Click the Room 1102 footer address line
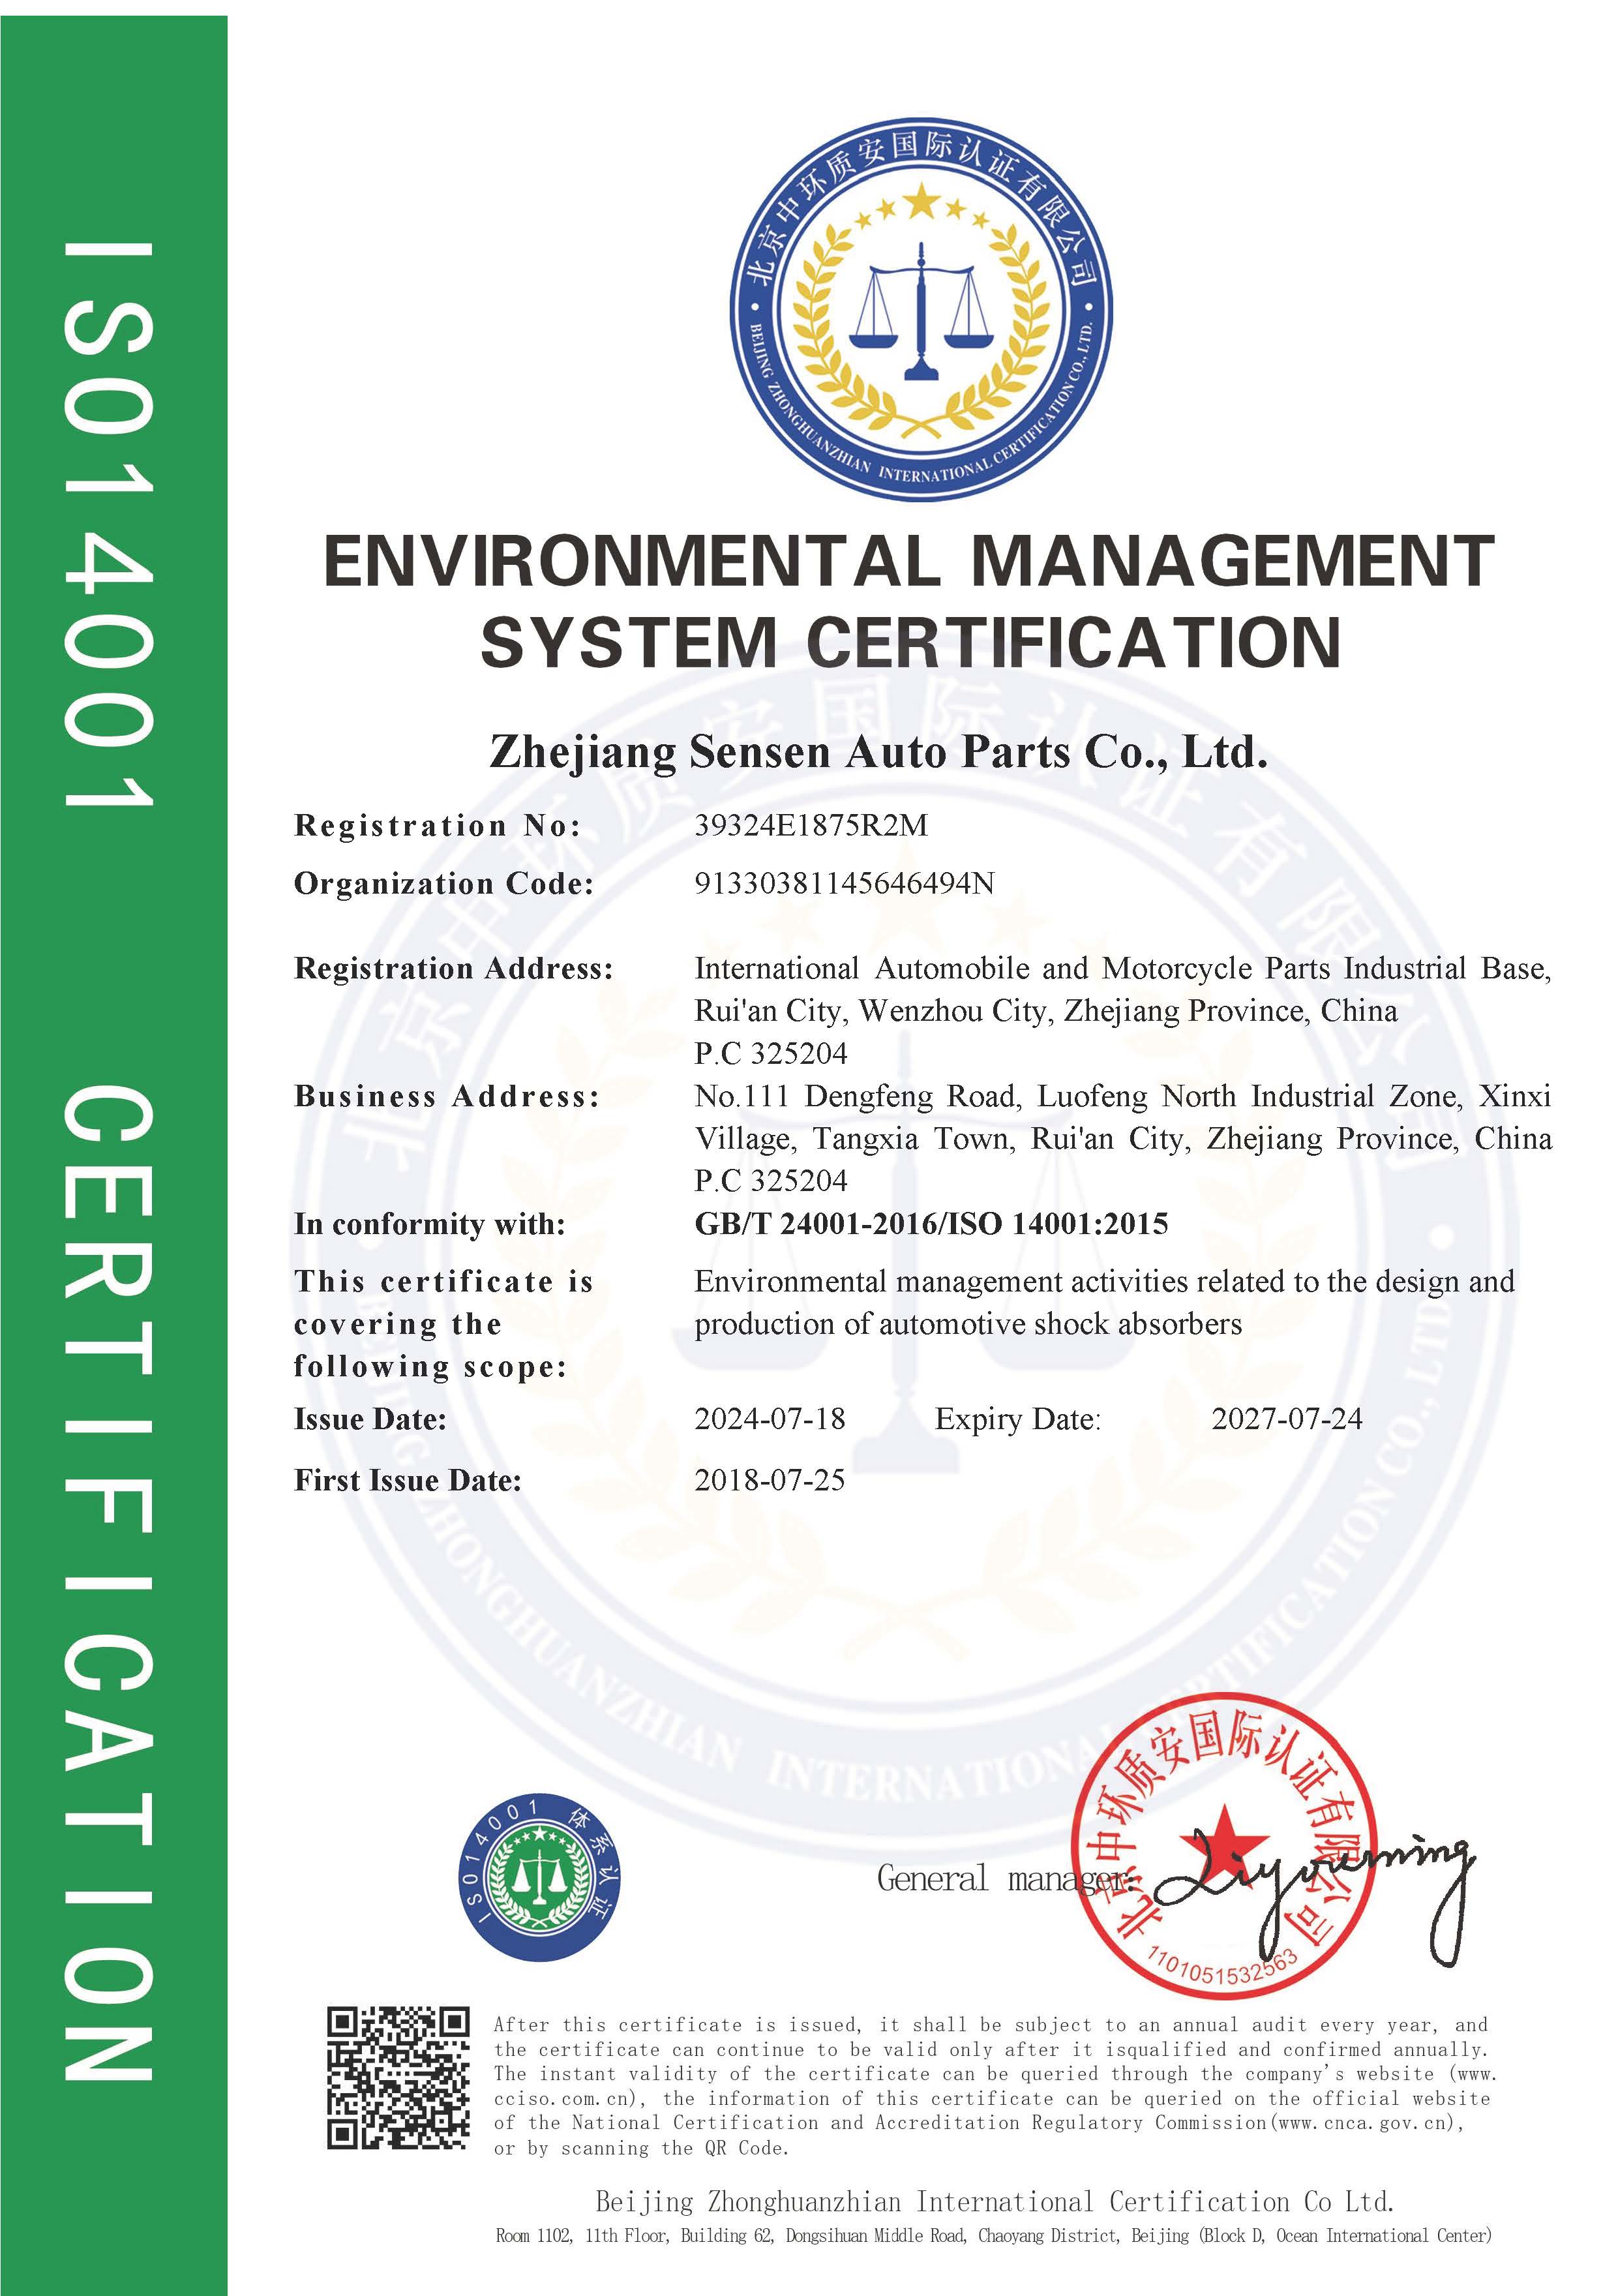This screenshot has width=1618, height=2296. click(x=993, y=2235)
